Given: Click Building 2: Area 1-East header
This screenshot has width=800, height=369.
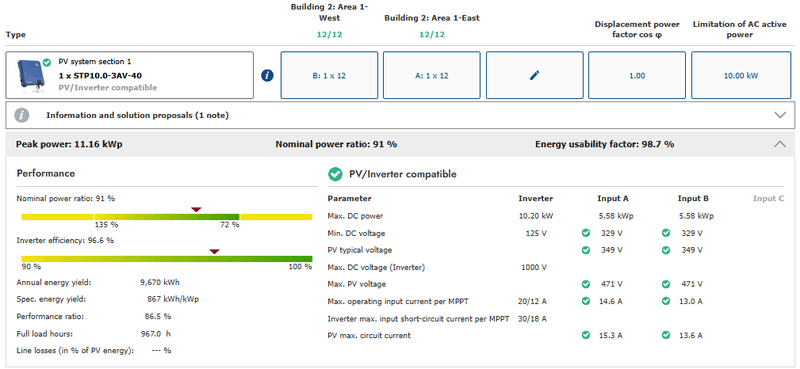Looking at the screenshot, I should click(x=432, y=18).
